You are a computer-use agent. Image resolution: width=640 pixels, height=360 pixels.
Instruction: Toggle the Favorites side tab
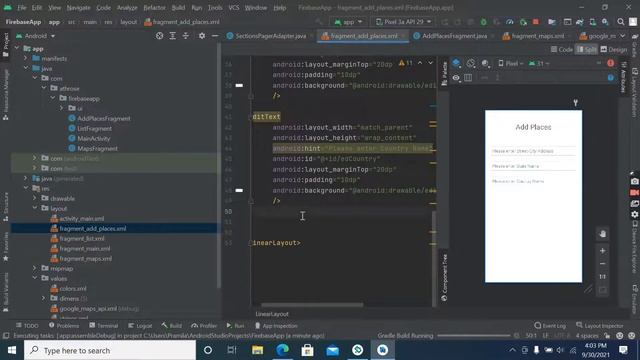(5, 247)
